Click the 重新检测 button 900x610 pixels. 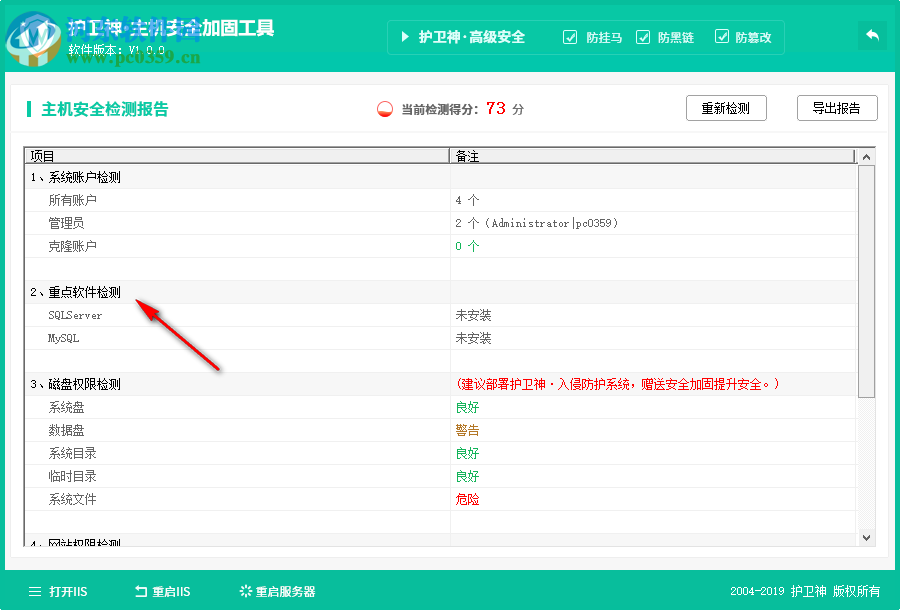point(726,108)
